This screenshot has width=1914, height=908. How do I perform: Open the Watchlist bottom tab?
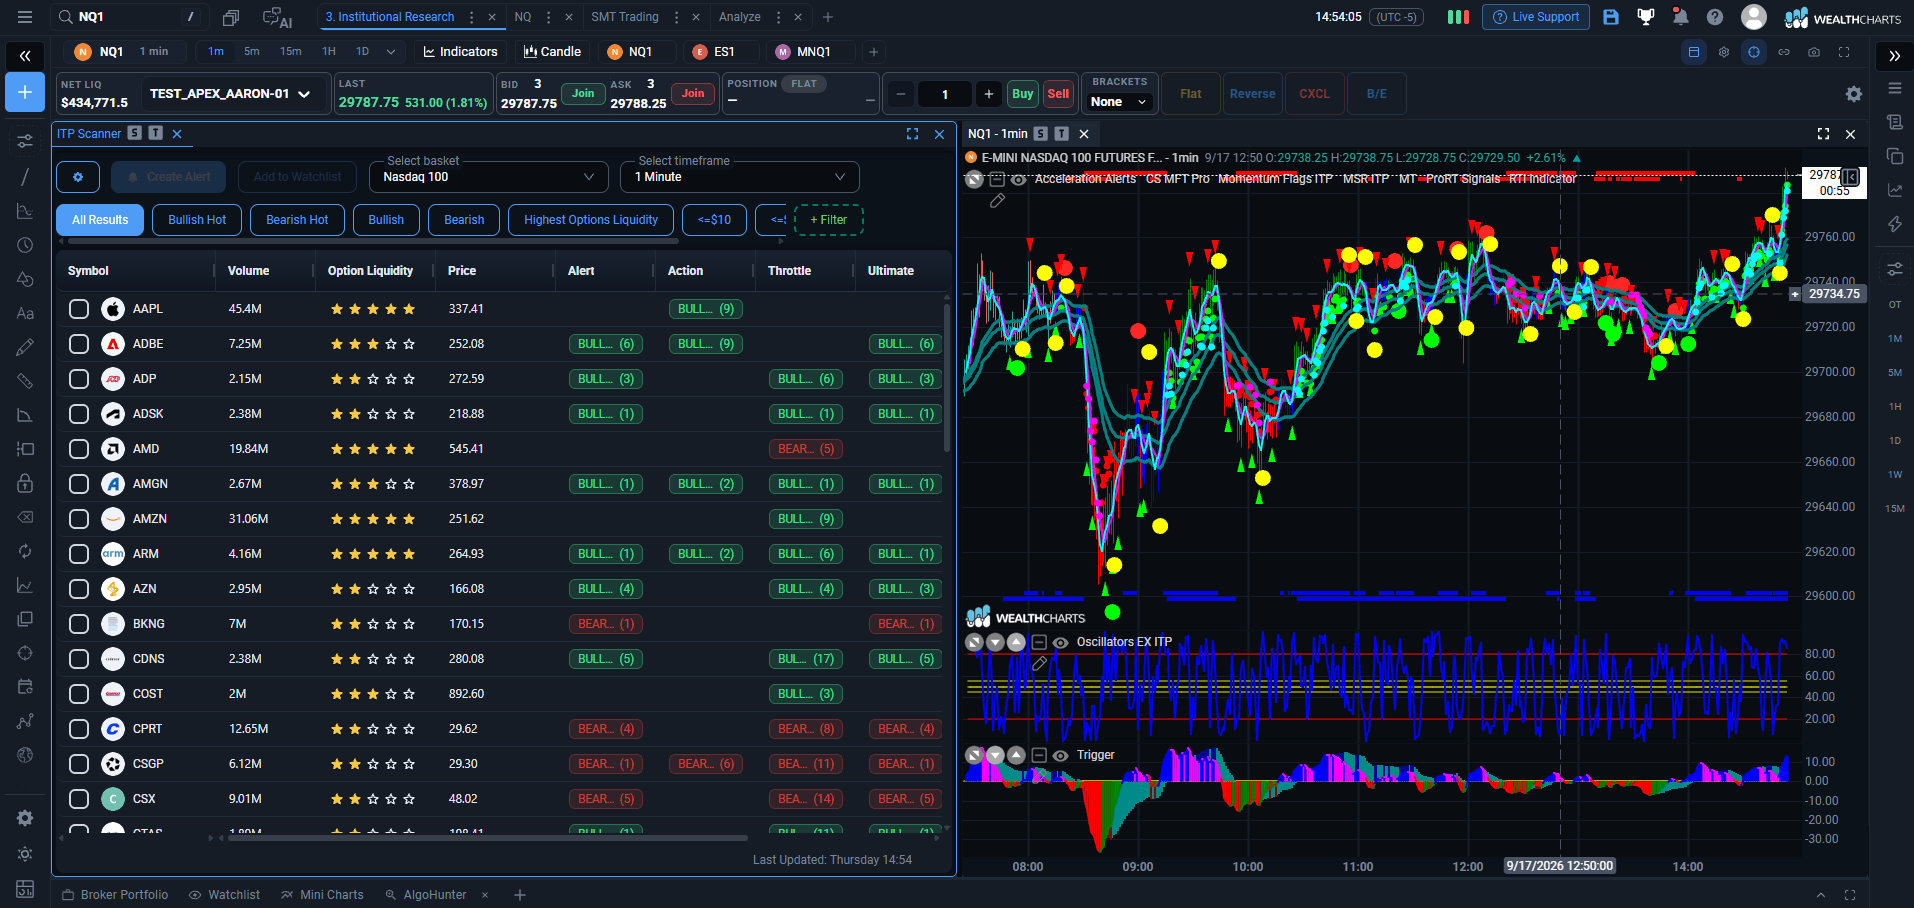224,895
